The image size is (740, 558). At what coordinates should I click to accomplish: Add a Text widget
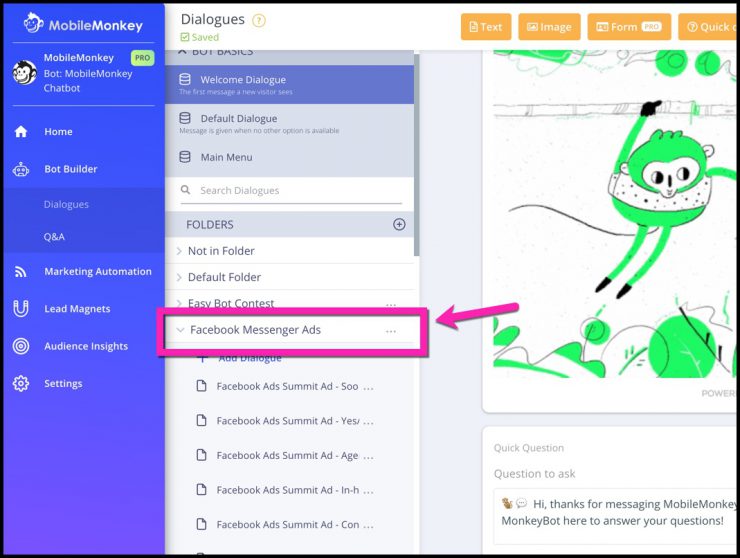coord(486,27)
